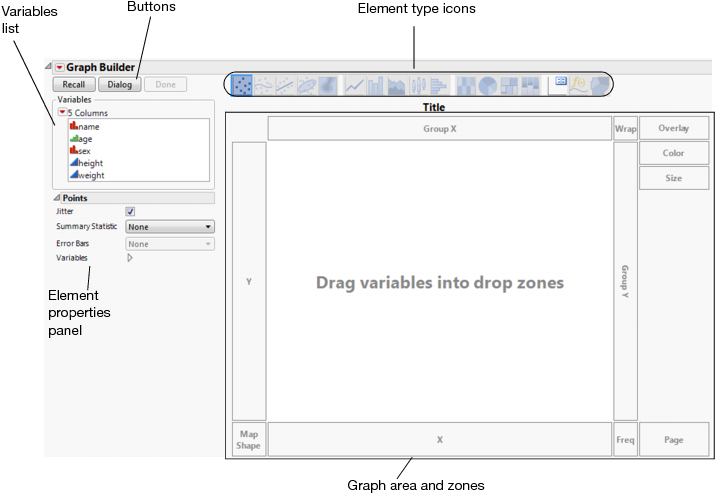Select the Points element type icon
716x497 pixels.
242,85
